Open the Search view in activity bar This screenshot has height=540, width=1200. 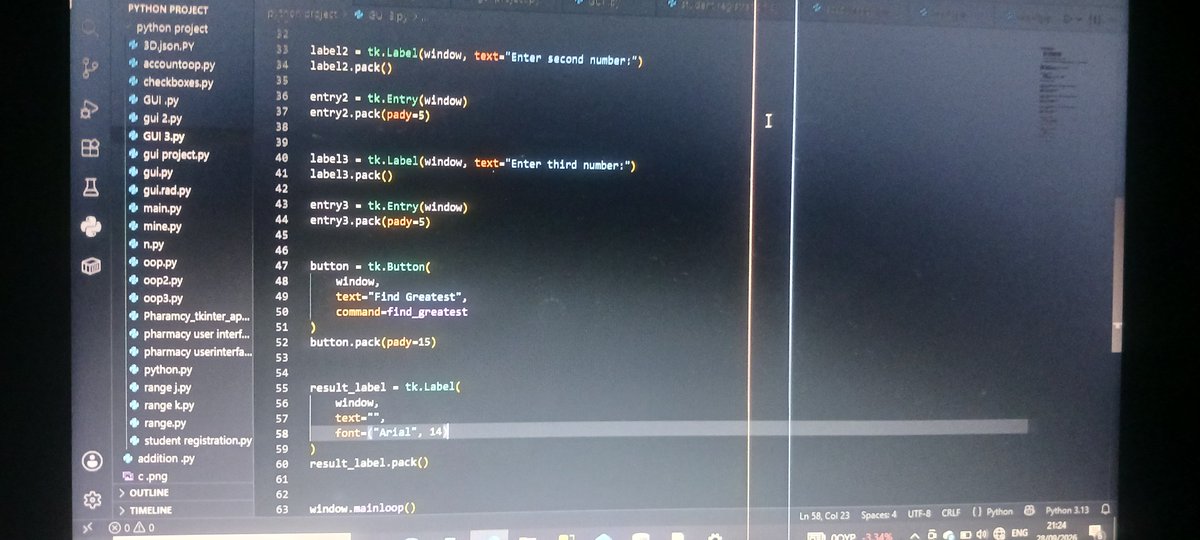click(x=92, y=30)
